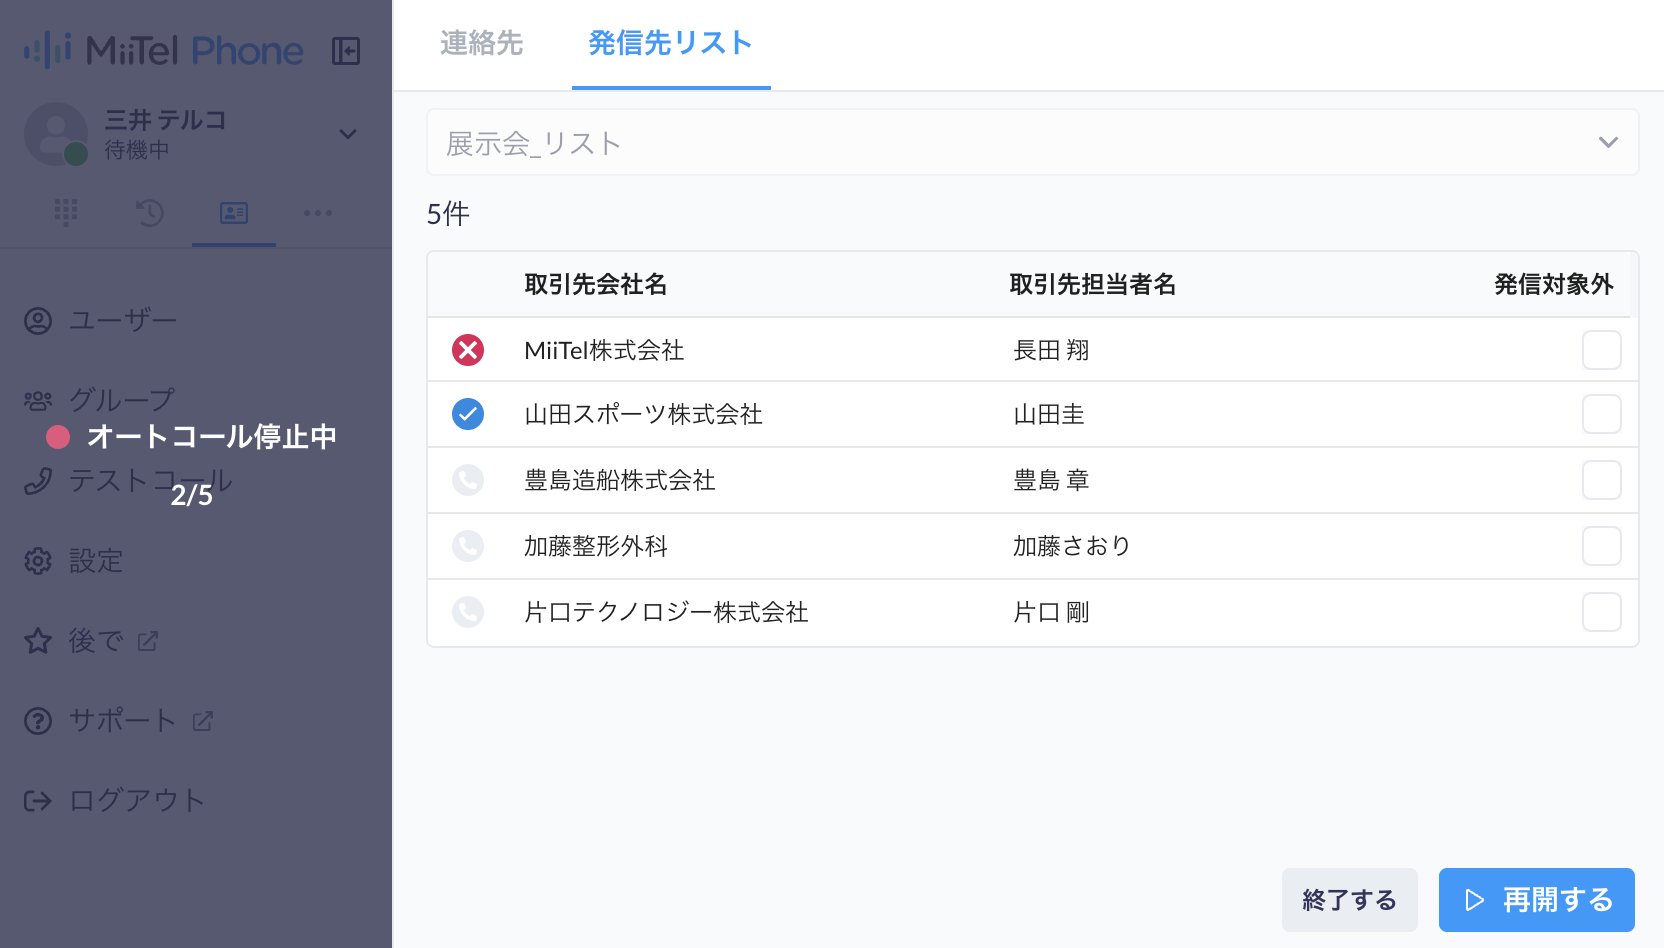Click the red オートコール停止中 status dot

point(58,437)
